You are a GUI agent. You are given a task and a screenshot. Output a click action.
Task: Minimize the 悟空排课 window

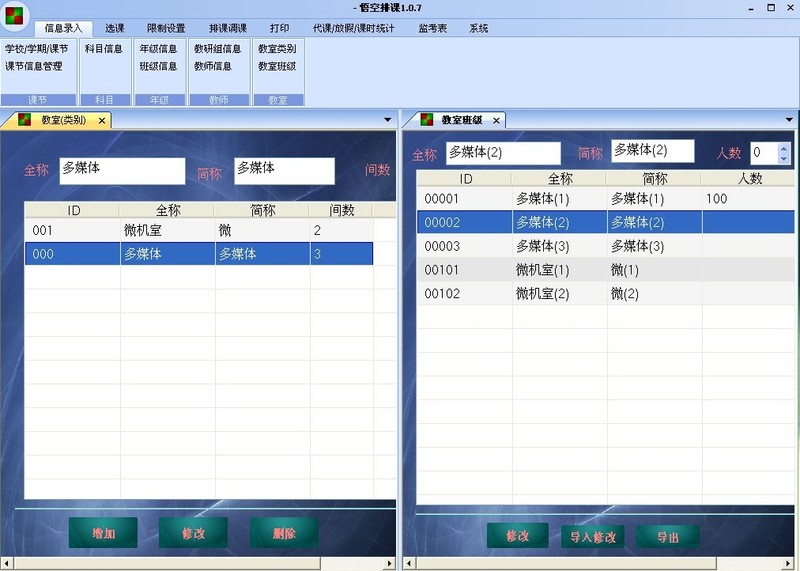[x=752, y=8]
